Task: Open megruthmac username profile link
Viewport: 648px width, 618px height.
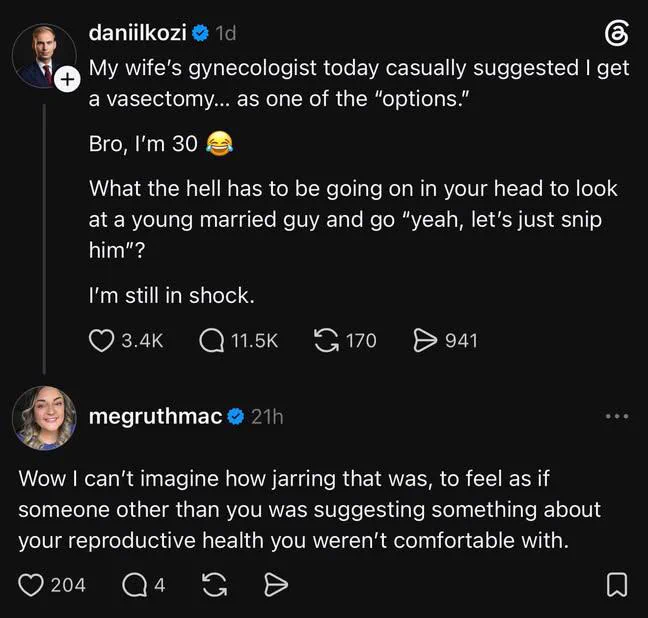Action: coord(155,416)
